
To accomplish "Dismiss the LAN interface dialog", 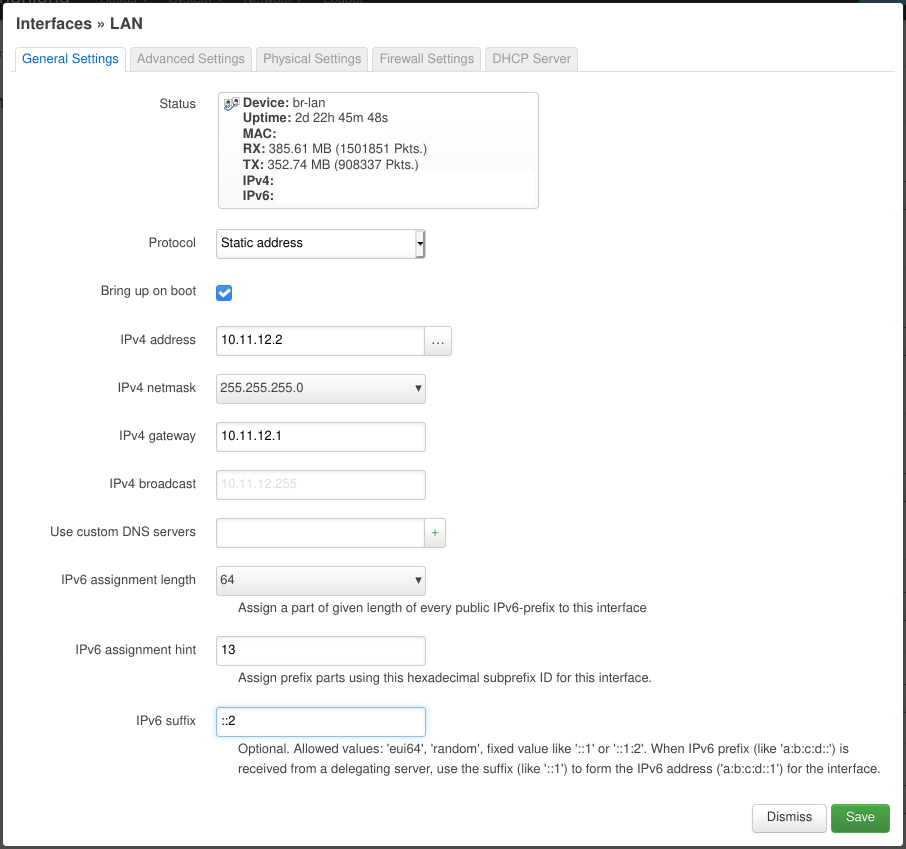I will [789, 817].
